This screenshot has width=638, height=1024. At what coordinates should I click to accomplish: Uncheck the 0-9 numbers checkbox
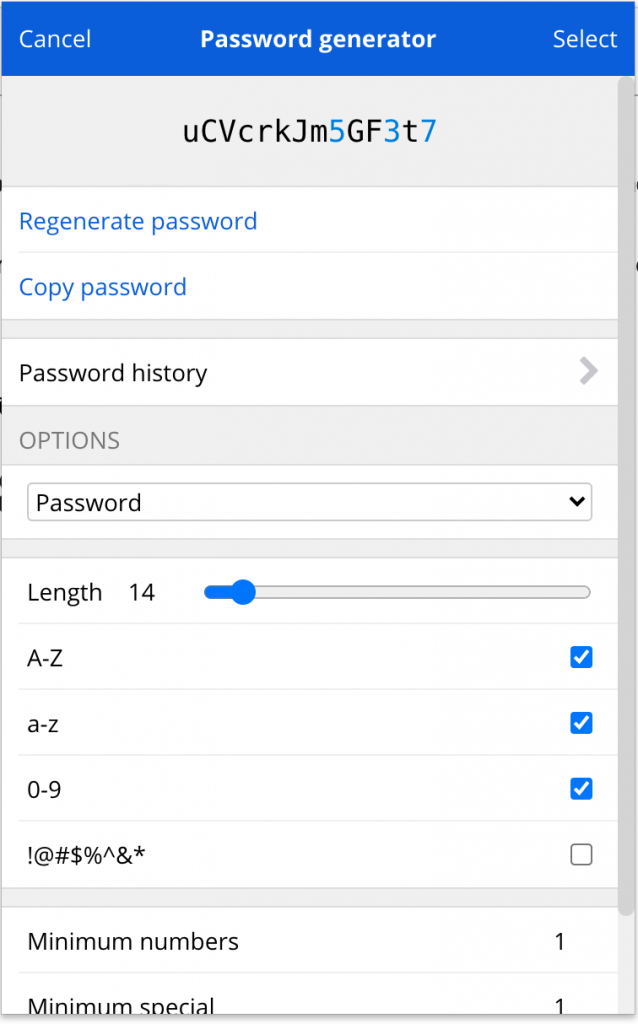click(x=581, y=789)
